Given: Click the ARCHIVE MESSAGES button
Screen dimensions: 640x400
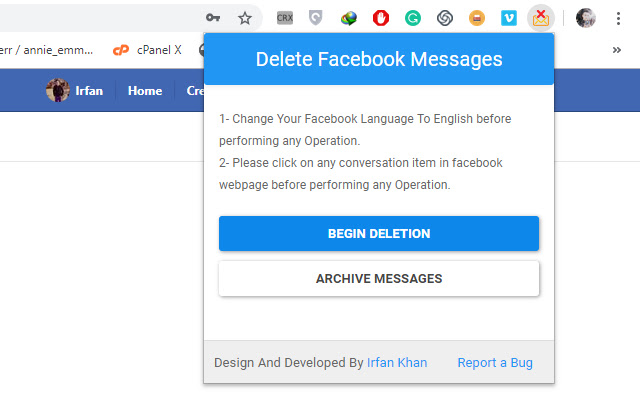Looking at the screenshot, I should tap(379, 278).
